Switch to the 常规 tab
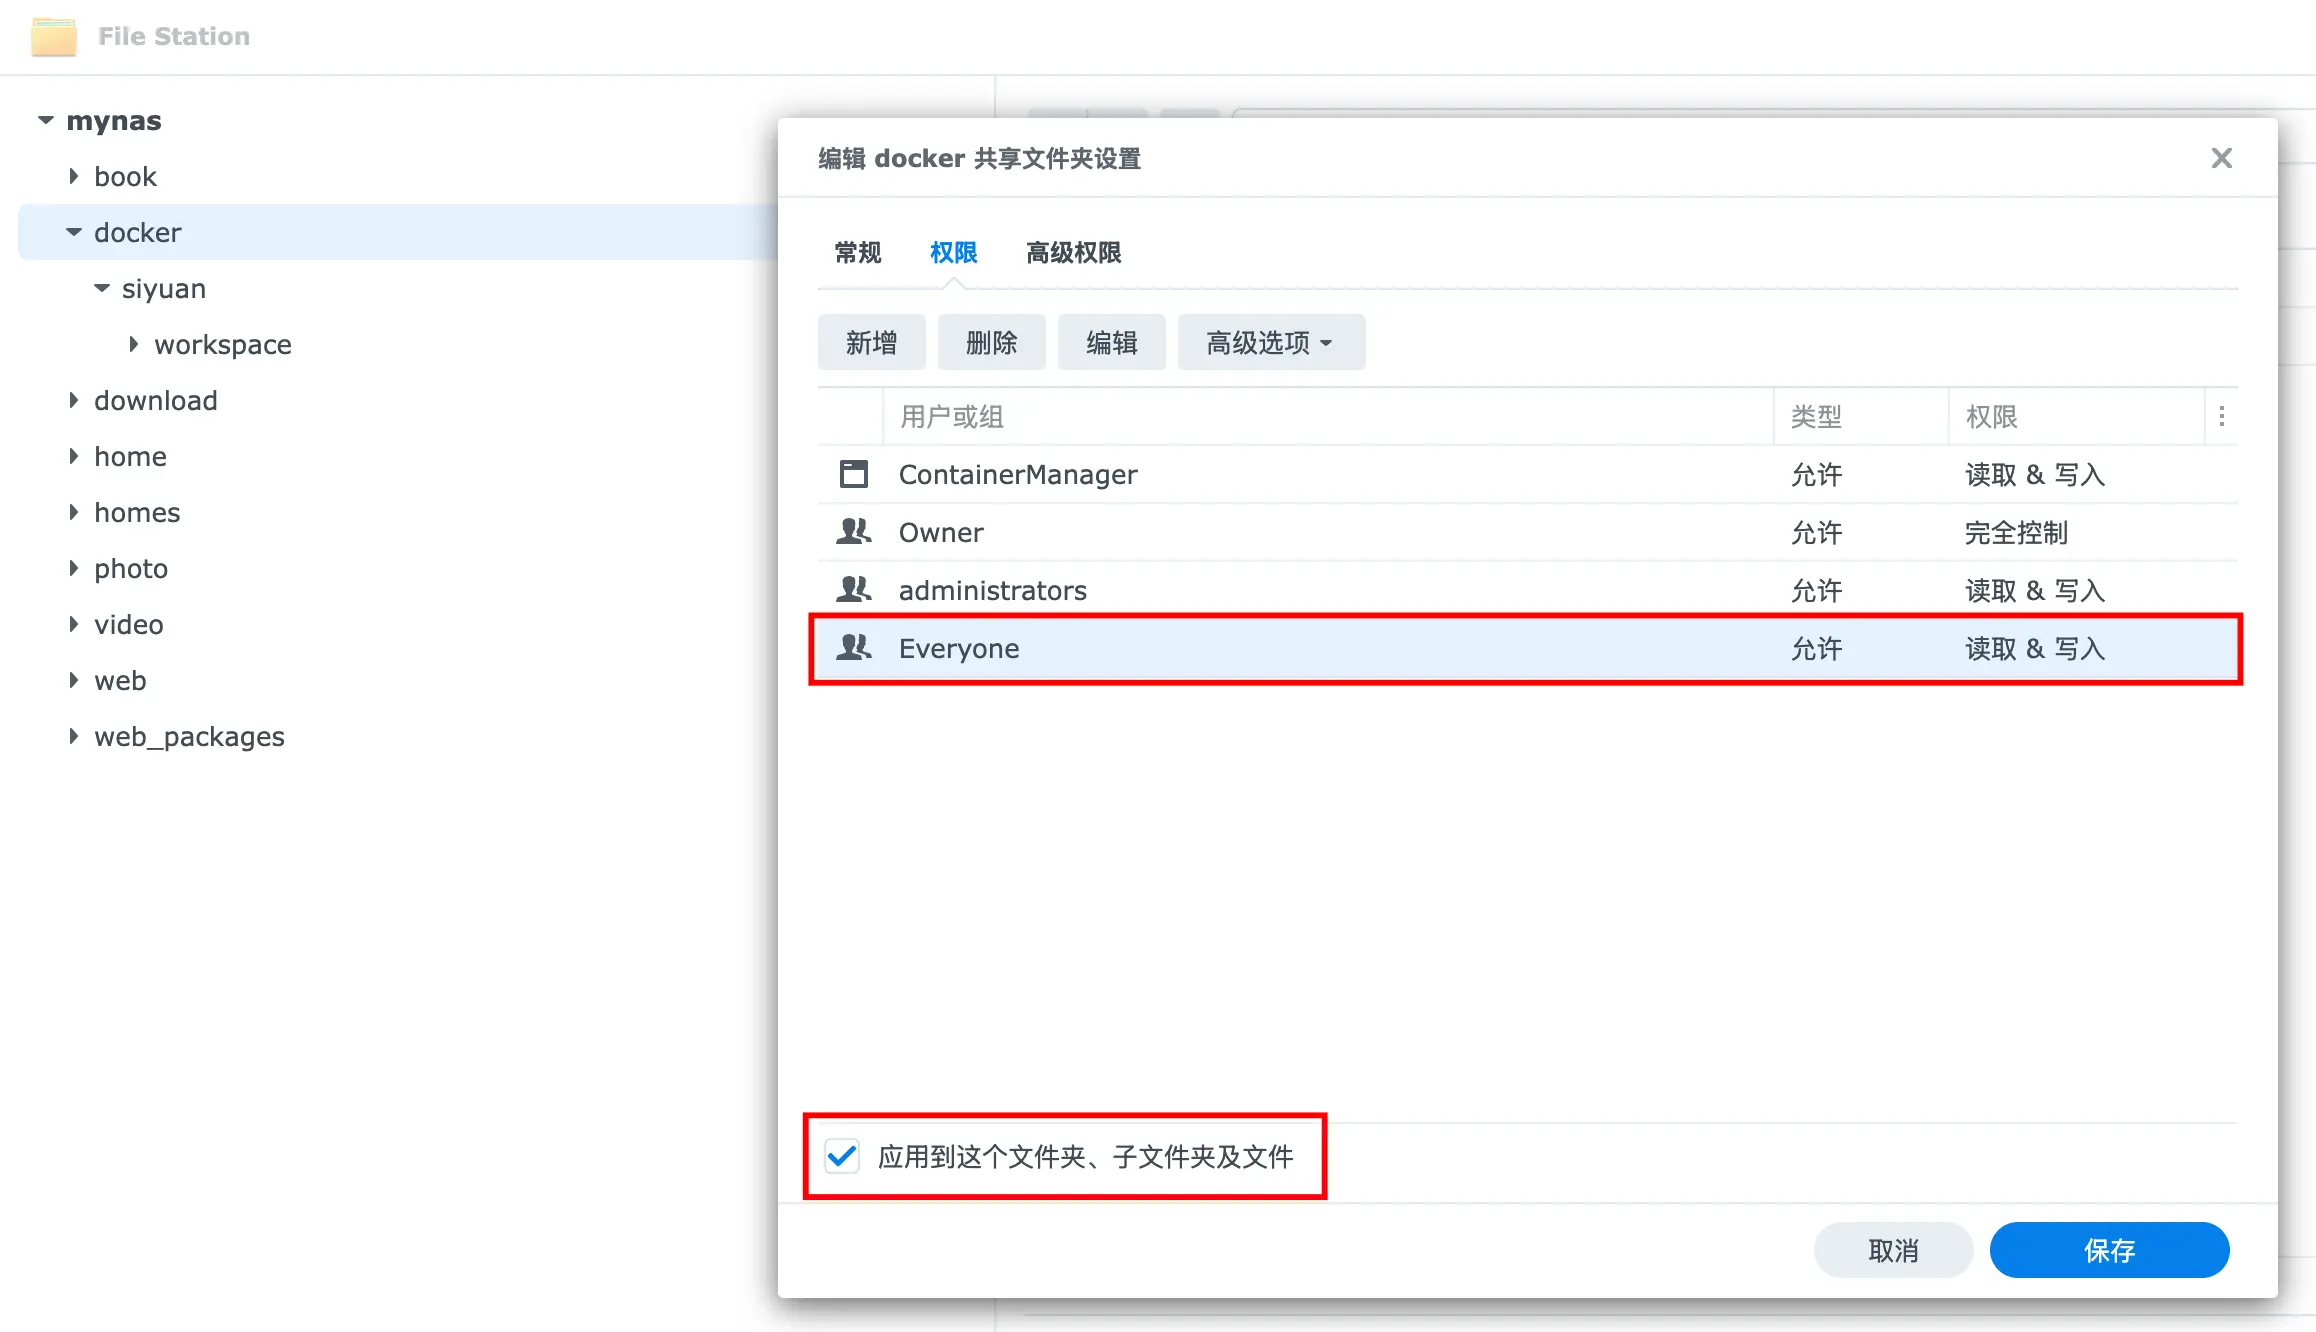The height and width of the screenshot is (1332, 2316). click(x=857, y=253)
